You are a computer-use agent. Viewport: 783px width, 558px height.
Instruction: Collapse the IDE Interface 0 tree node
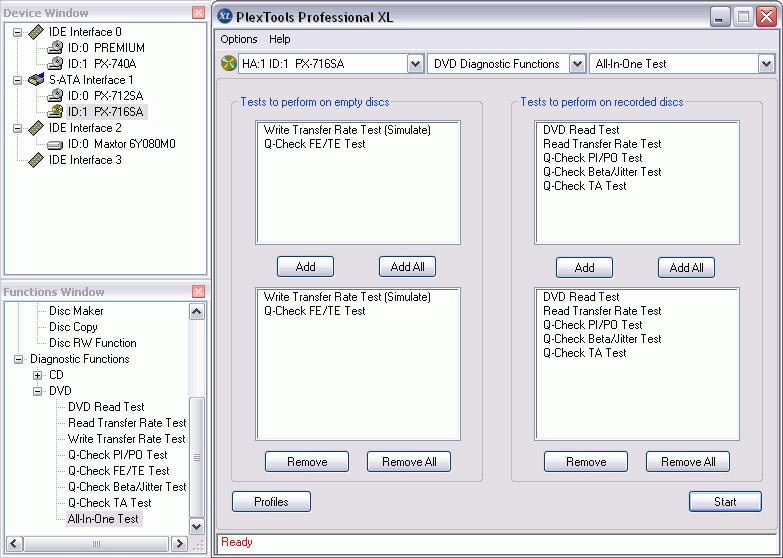pyautogui.click(x=17, y=32)
